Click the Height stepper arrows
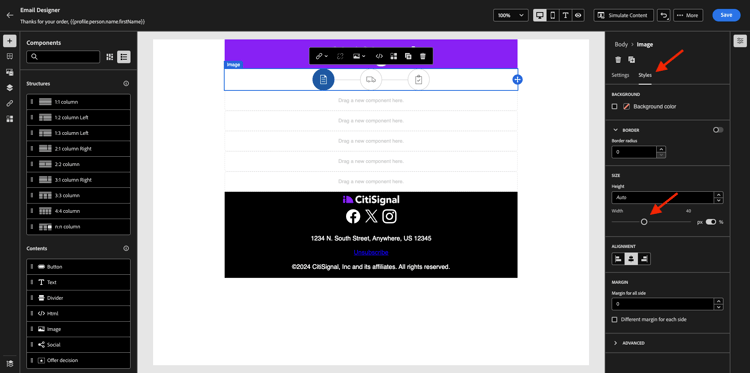 click(x=718, y=197)
